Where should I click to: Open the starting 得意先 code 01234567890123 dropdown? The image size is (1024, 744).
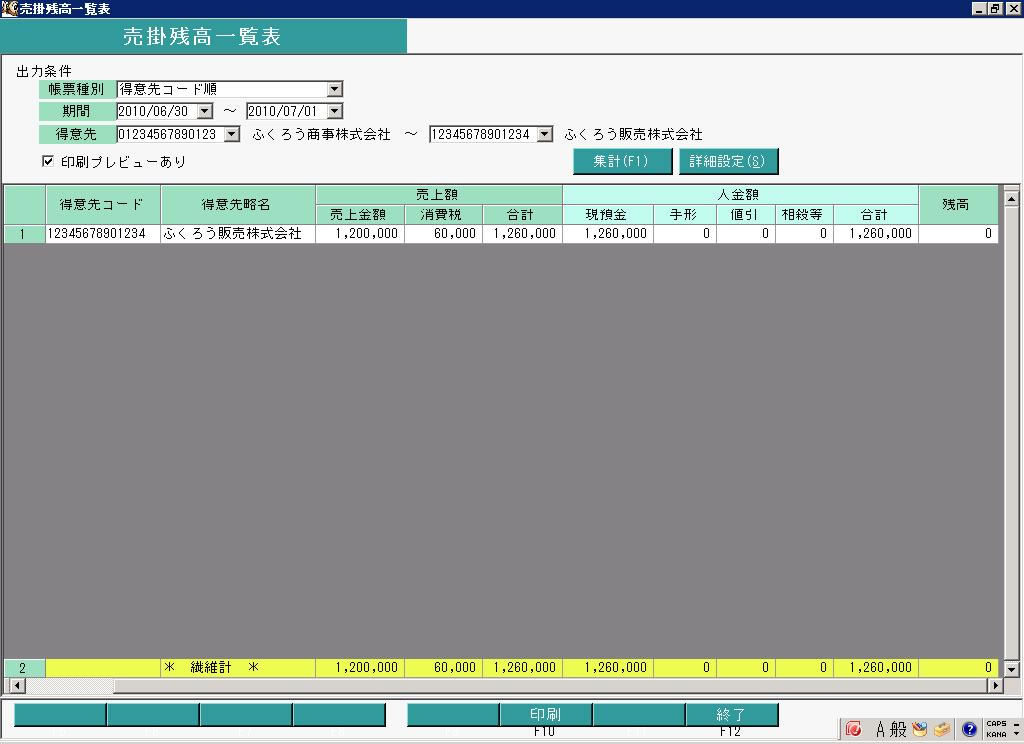point(232,134)
